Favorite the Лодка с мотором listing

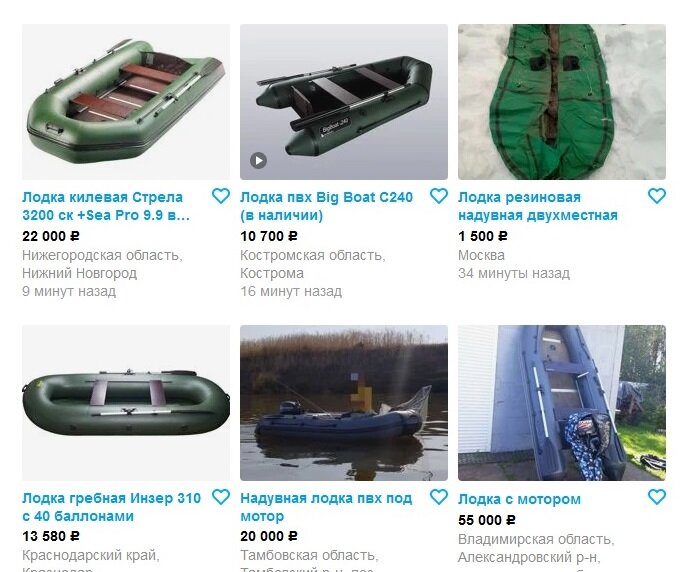[657, 497]
